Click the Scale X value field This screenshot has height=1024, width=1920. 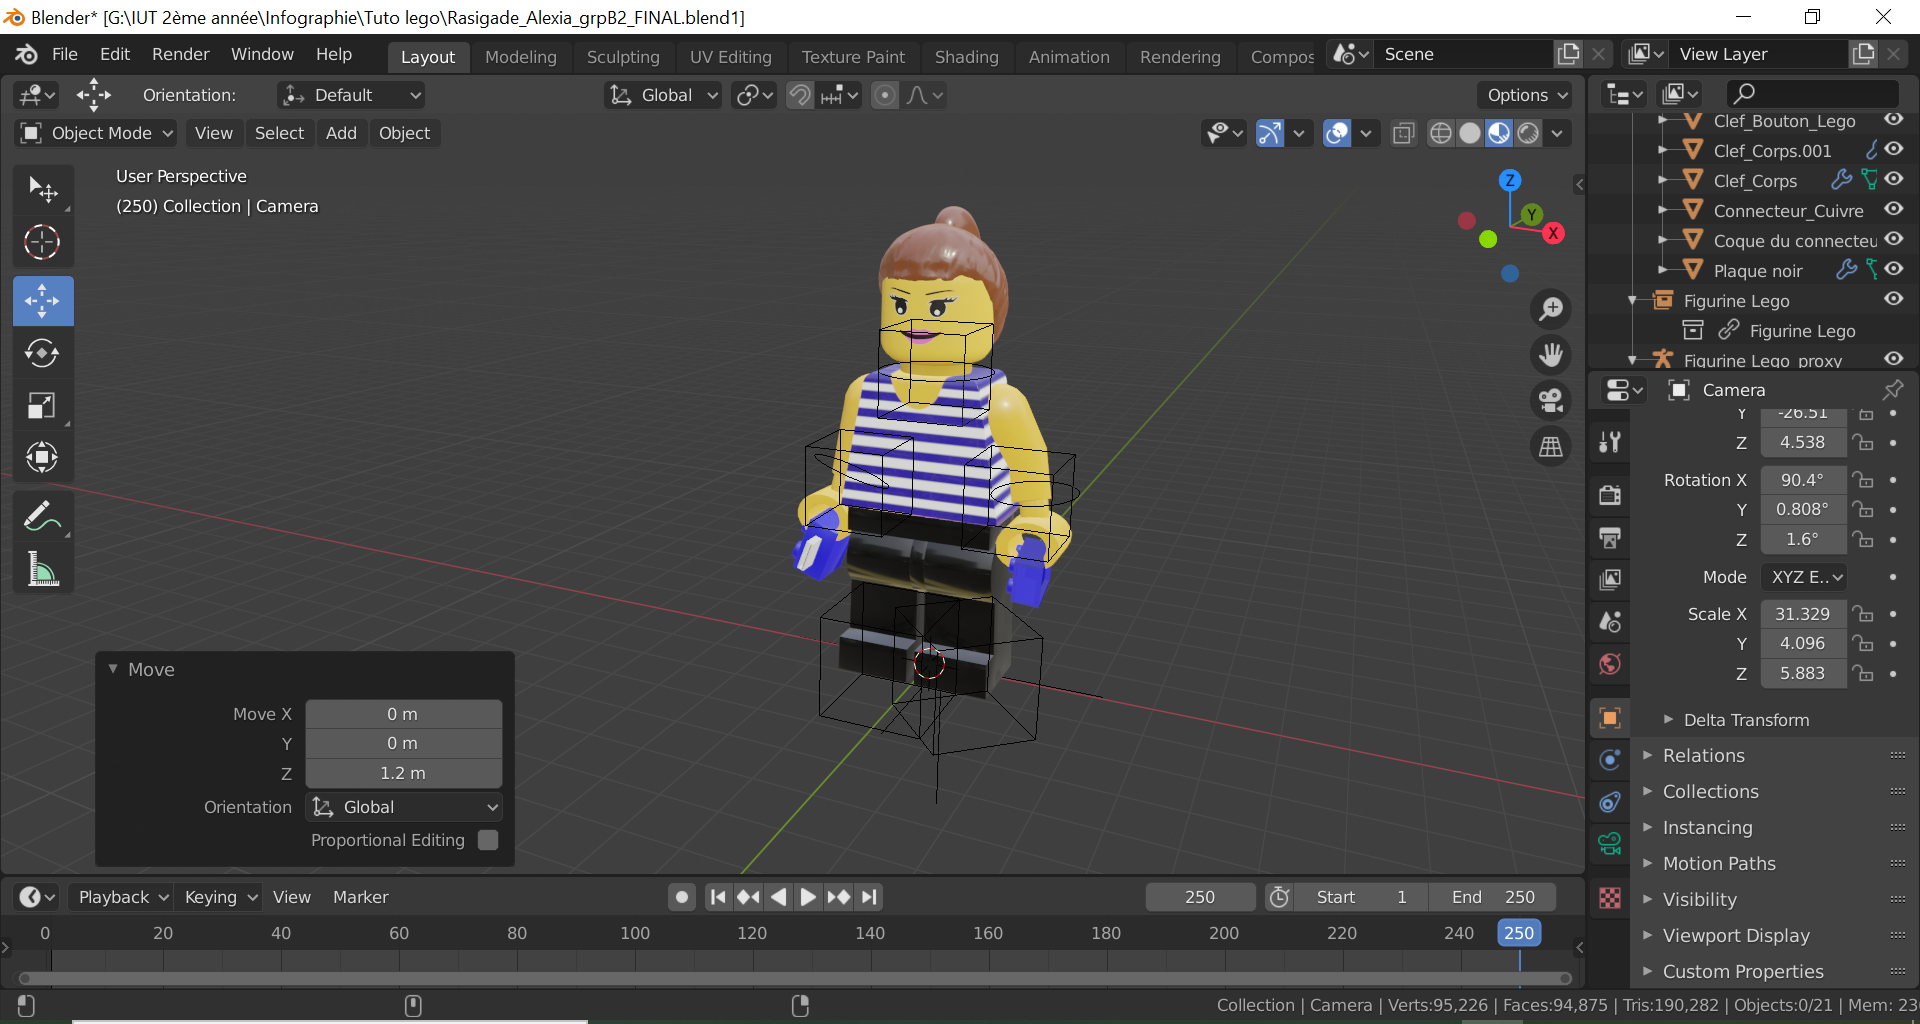[1802, 614]
